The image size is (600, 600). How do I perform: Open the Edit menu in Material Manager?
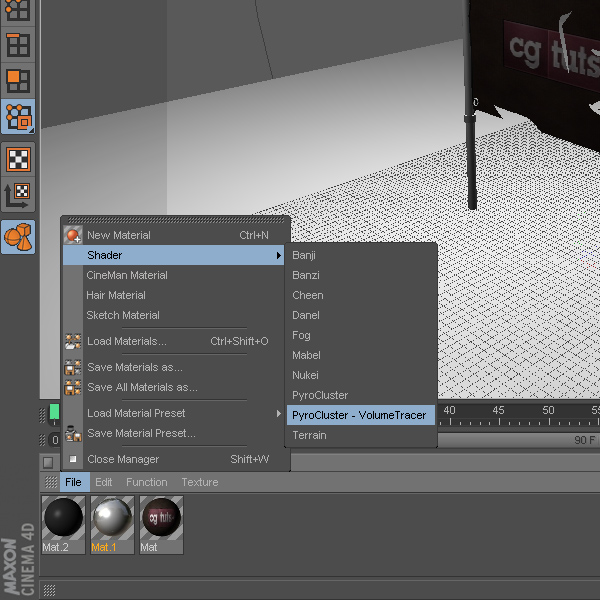click(104, 482)
